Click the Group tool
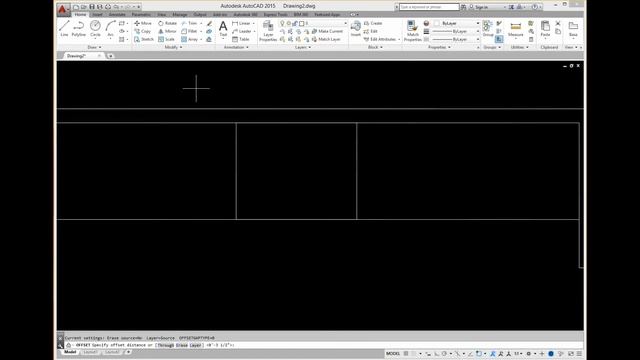This screenshot has width=640, height=360. tap(488, 29)
